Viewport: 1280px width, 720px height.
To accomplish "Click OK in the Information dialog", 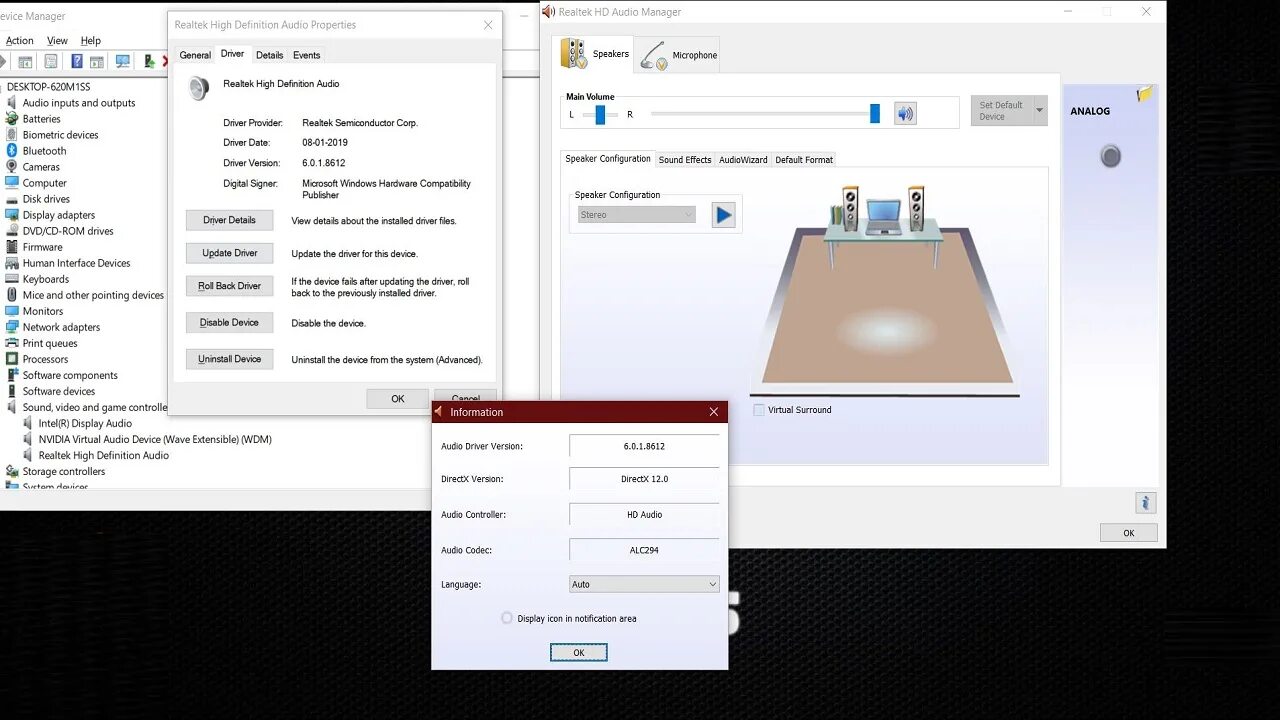I will 578,652.
